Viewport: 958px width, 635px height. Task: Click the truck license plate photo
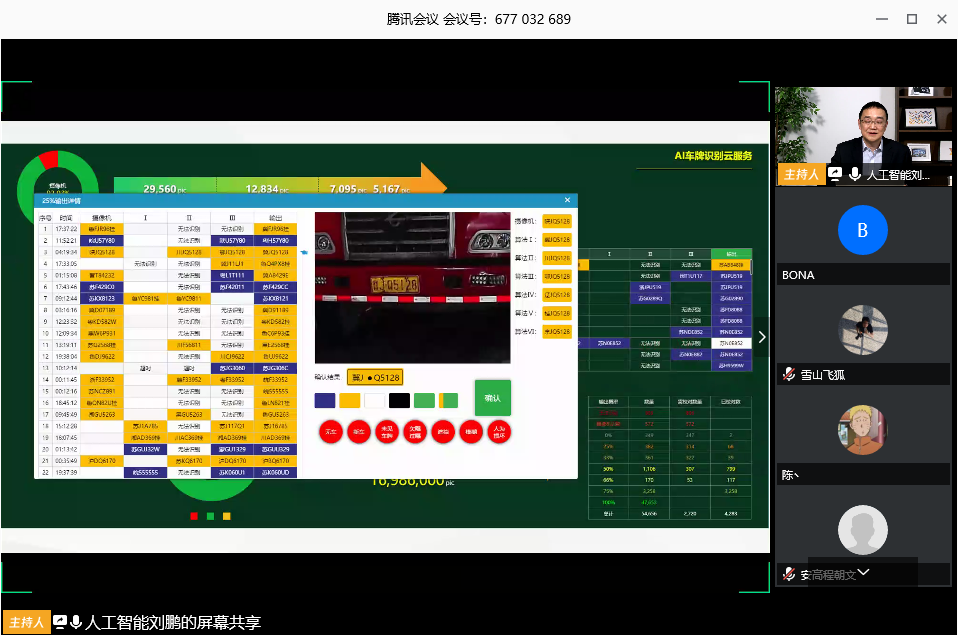(x=412, y=287)
